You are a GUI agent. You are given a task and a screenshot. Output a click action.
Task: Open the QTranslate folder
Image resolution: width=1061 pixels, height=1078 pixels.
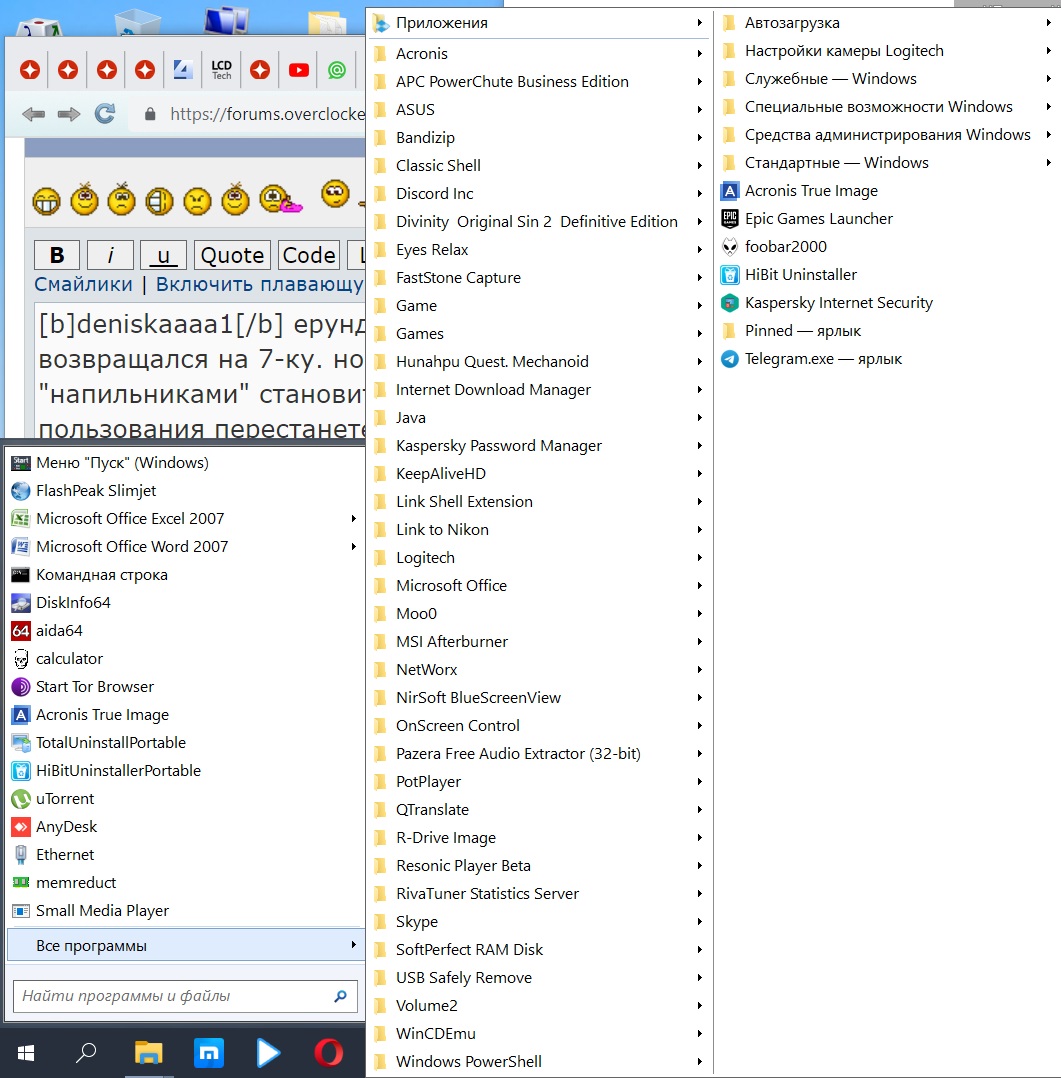(x=540, y=809)
